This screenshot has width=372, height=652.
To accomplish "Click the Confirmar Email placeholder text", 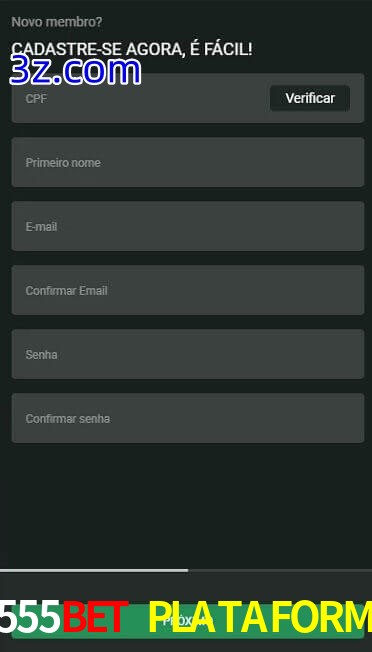I will 67,291.
